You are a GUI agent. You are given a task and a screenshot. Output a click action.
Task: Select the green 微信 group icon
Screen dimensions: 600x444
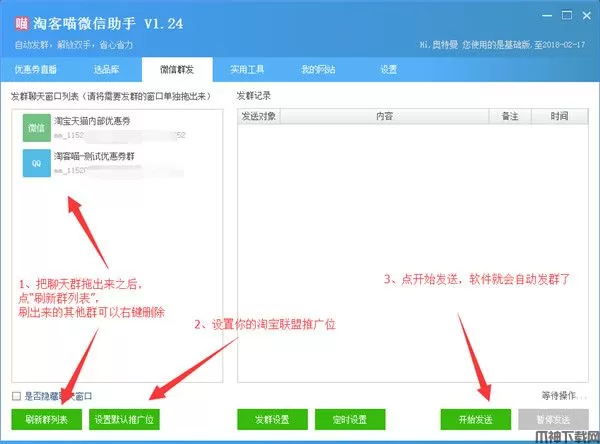click(x=36, y=128)
